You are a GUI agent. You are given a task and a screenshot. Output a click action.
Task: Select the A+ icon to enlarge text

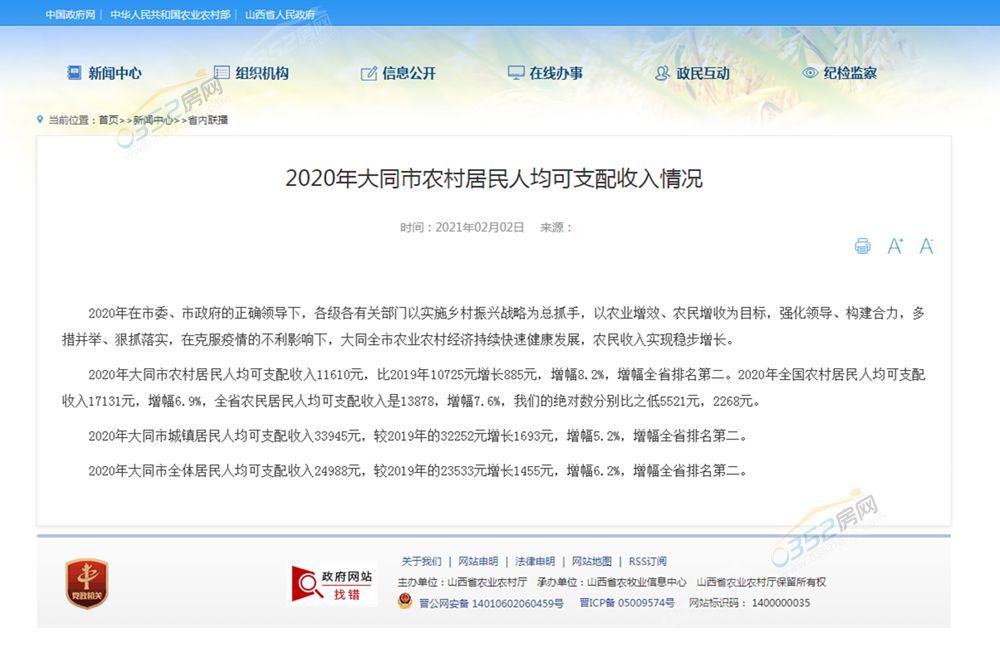[893, 245]
